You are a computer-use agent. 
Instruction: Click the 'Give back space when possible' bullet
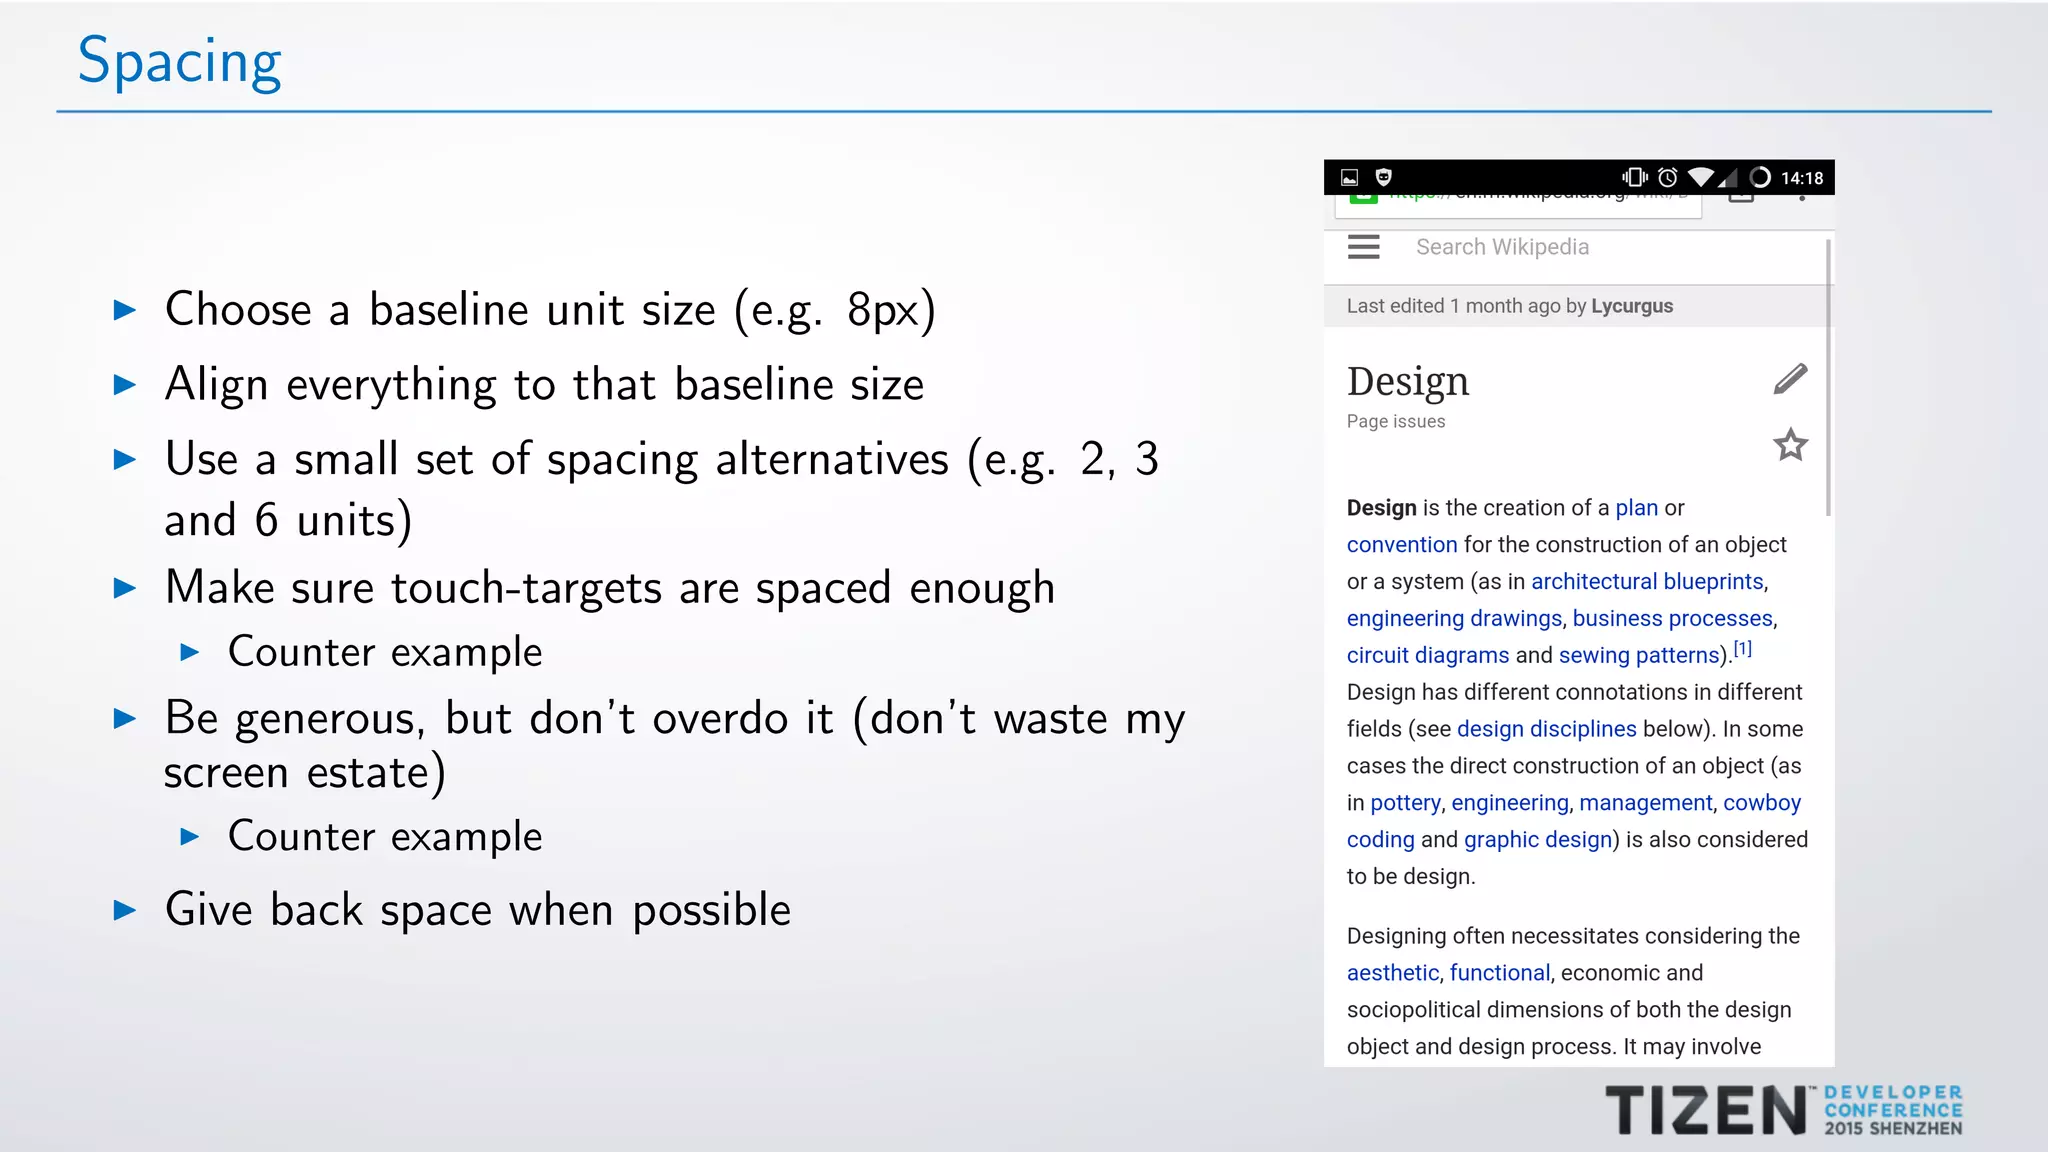pyautogui.click(x=478, y=910)
